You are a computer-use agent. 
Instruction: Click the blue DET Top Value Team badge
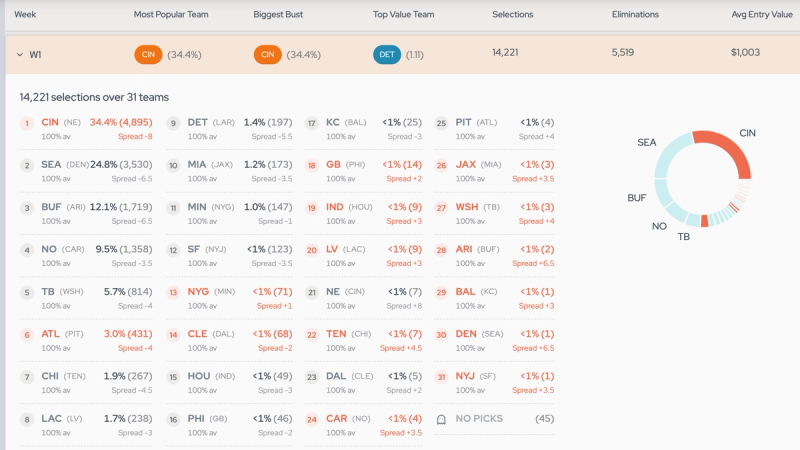387,55
